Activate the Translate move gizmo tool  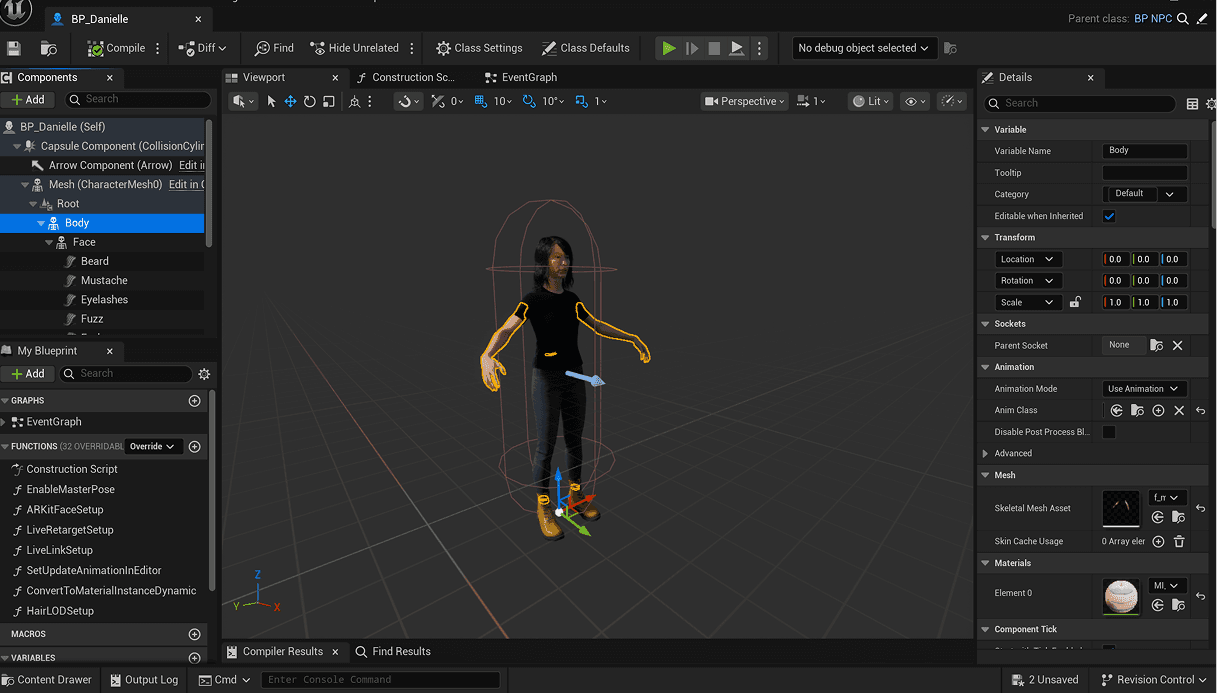tap(290, 101)
